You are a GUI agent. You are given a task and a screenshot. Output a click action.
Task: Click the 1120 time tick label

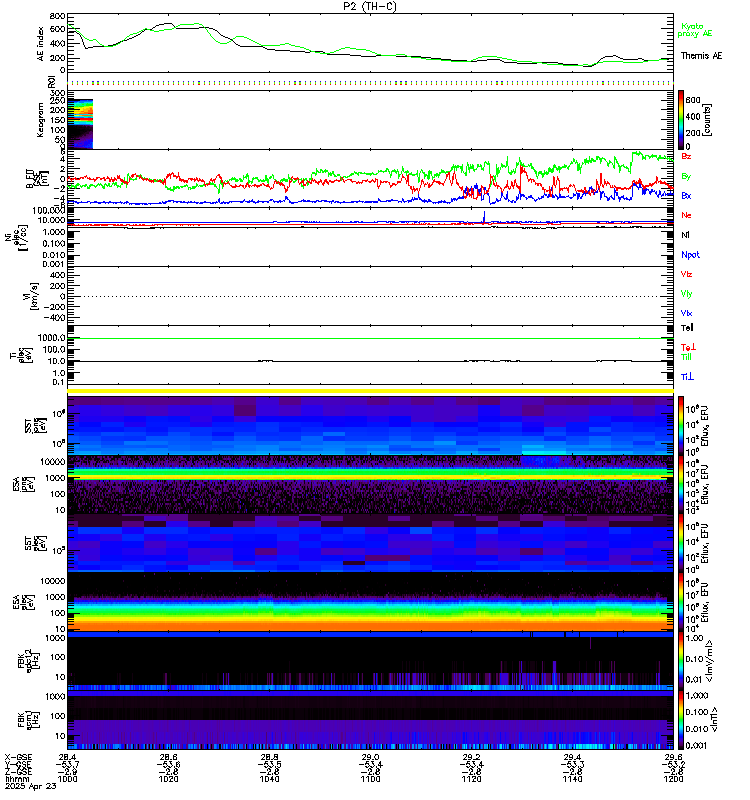tap(471, 779)
